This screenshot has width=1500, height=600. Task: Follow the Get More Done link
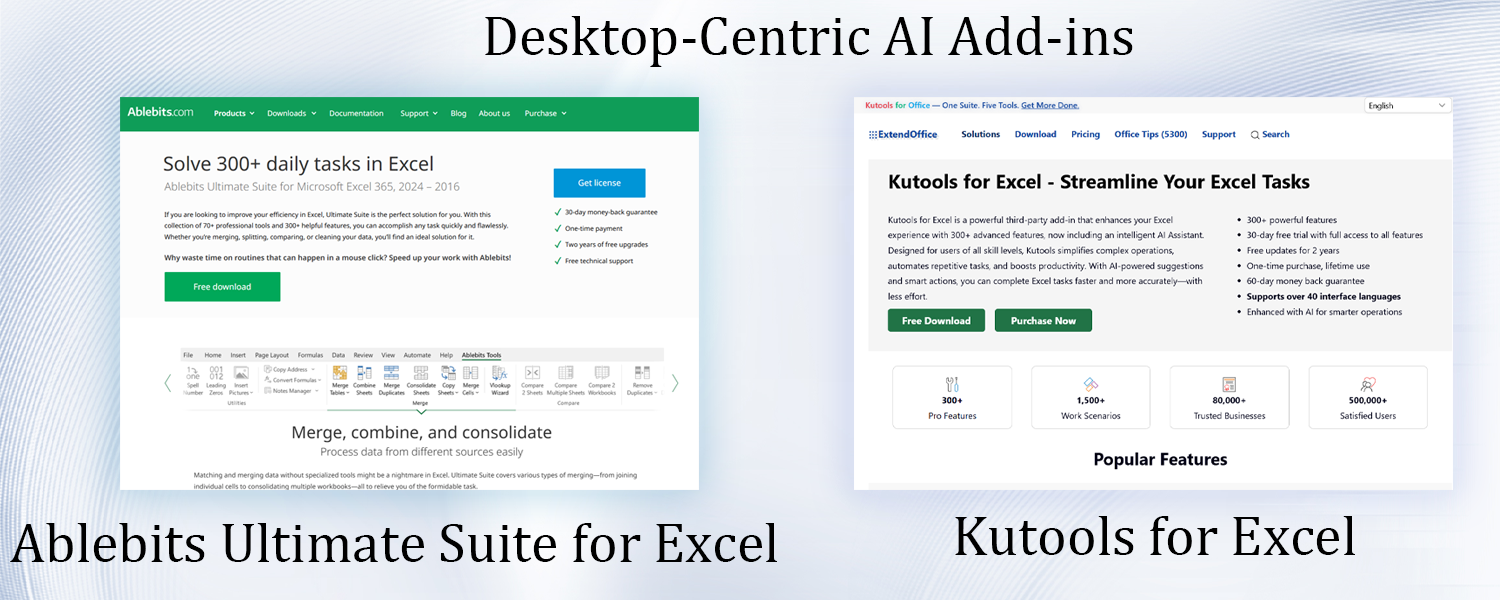point(1049,105)
